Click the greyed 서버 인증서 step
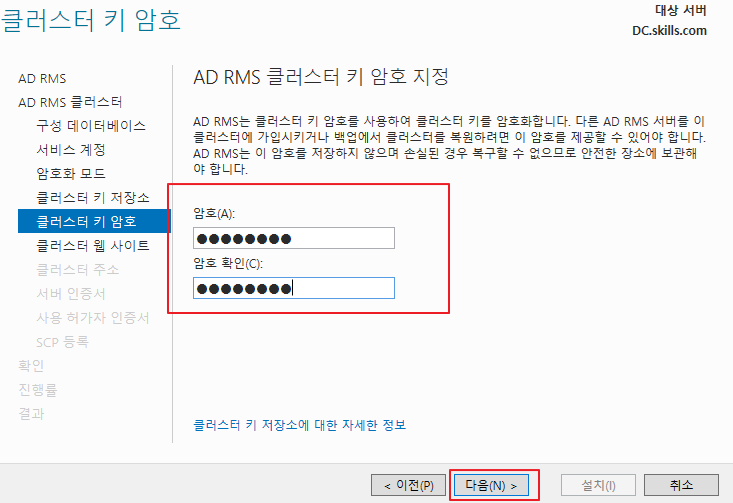 pyautogui.click(x=71, y=294)
